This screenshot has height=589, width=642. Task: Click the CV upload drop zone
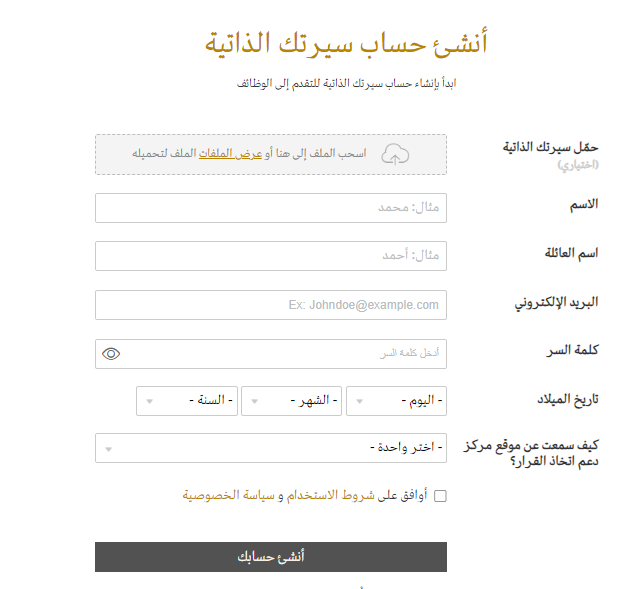[271, 155]
